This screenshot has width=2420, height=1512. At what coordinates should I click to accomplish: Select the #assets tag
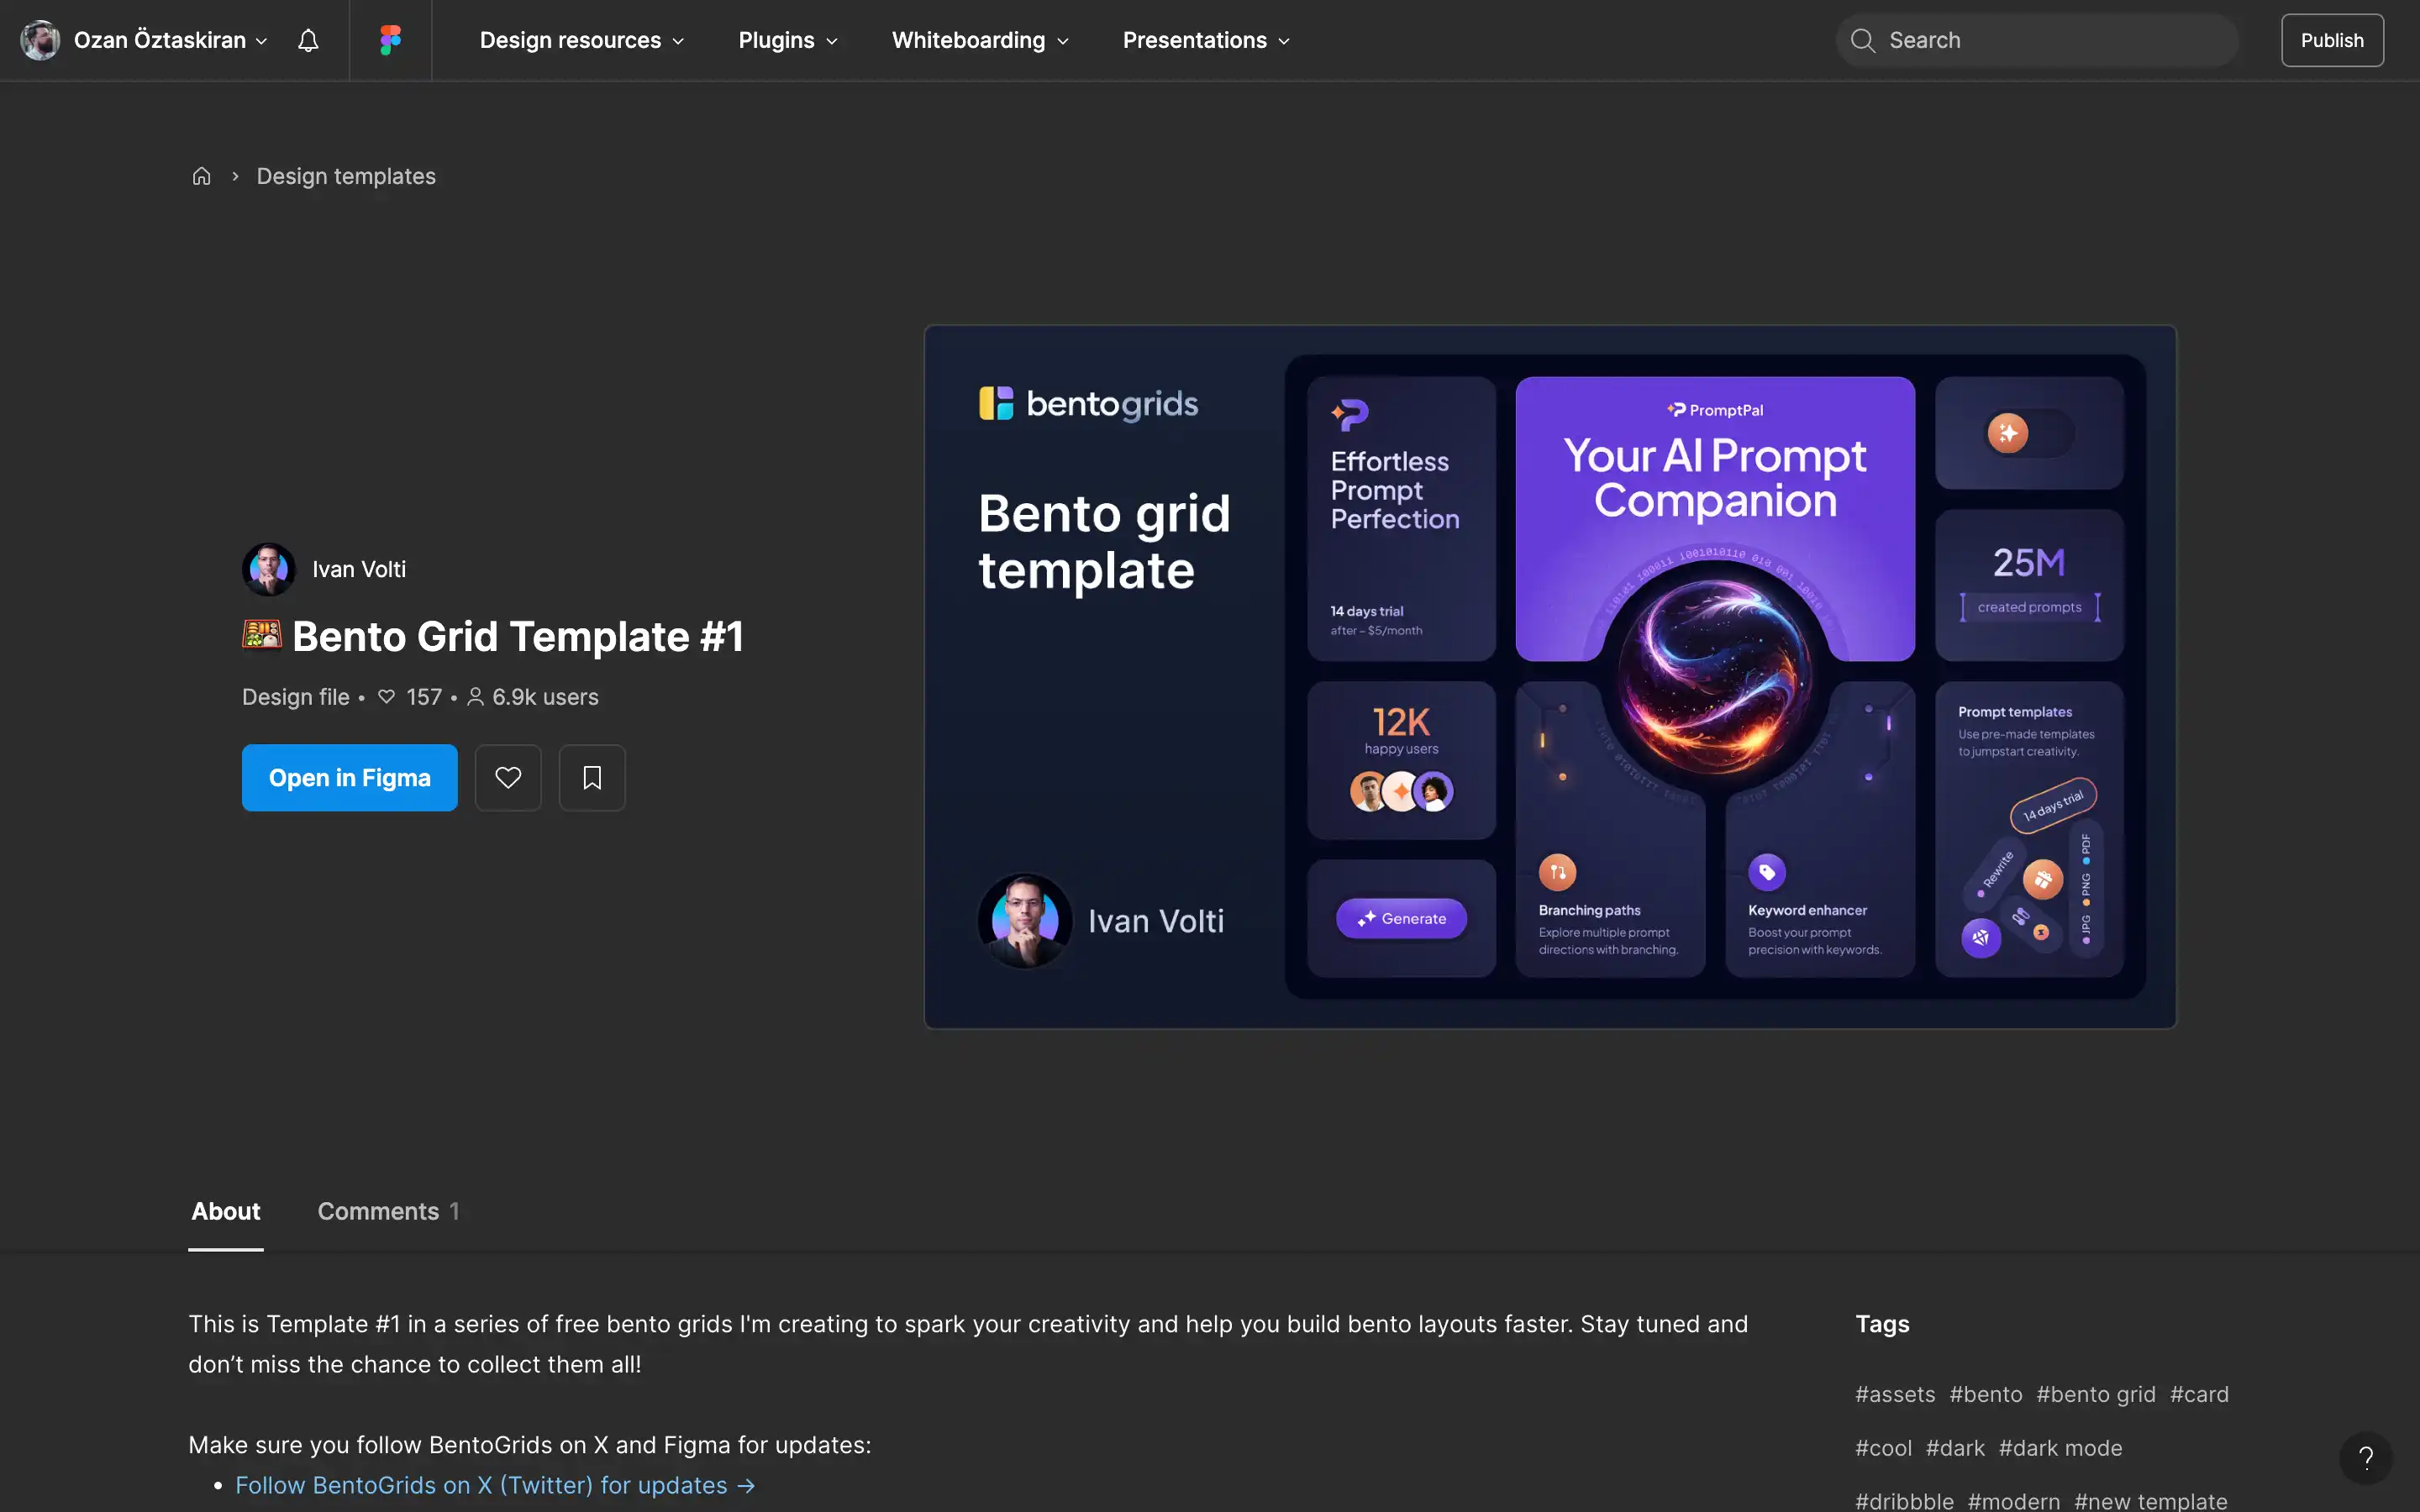tap(1895, 1394)
